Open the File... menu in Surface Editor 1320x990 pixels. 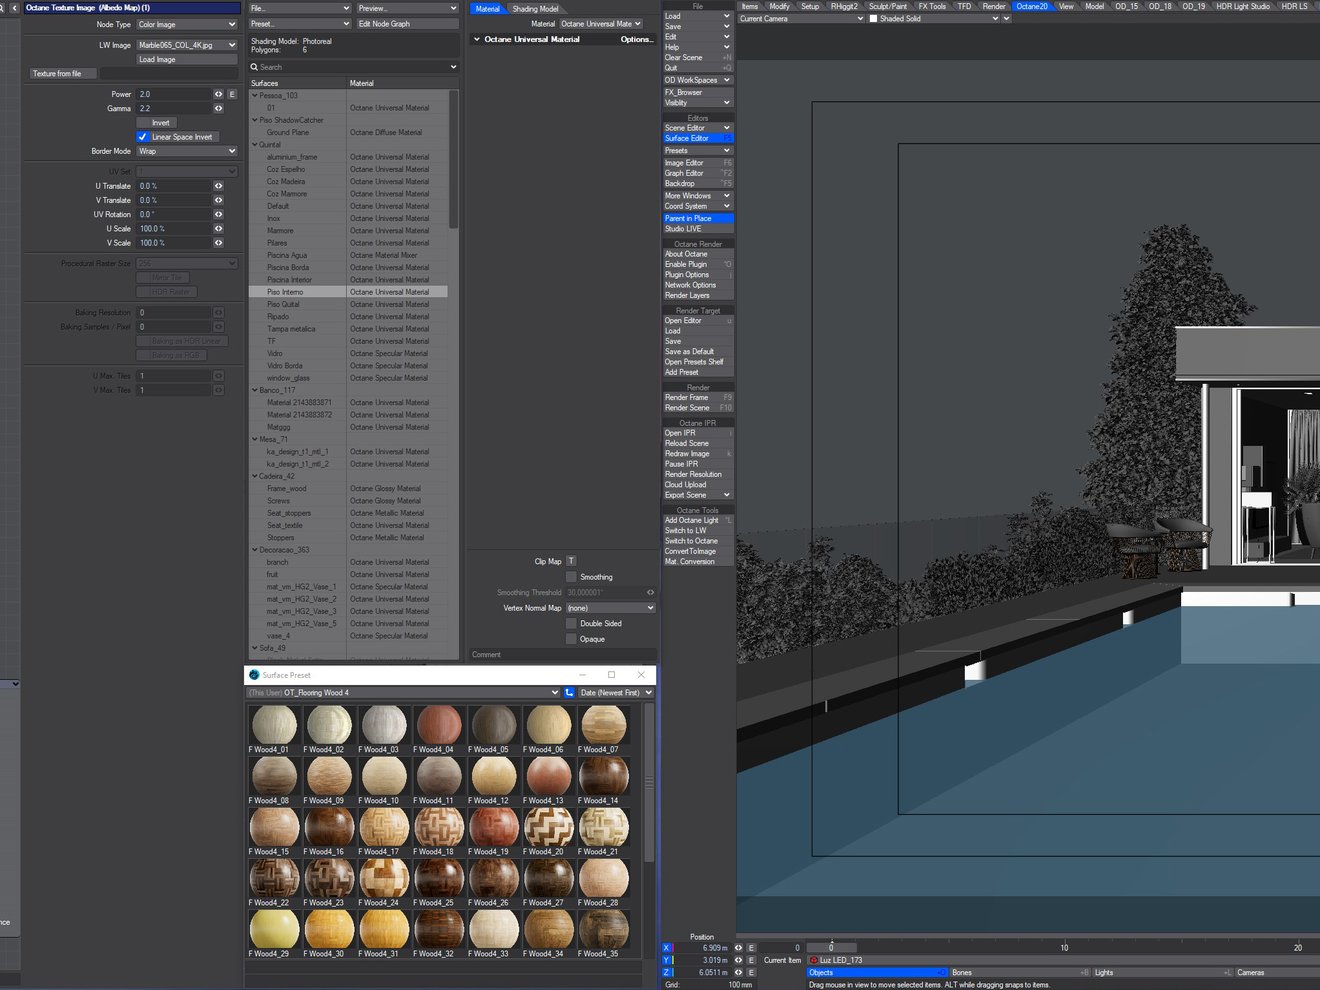coord(299,8)
